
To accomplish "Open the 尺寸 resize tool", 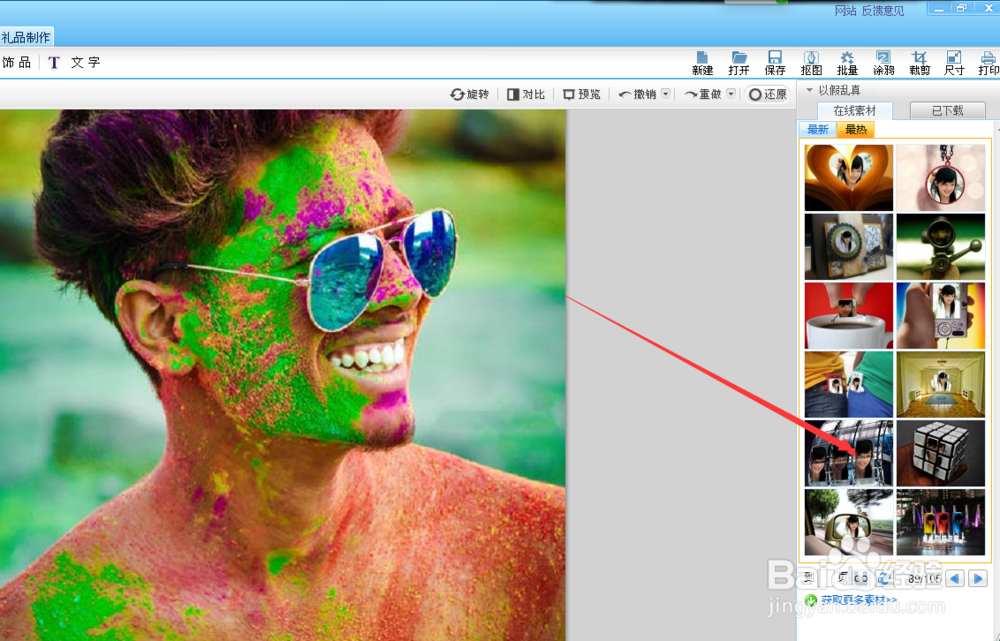I will [954, 63].
